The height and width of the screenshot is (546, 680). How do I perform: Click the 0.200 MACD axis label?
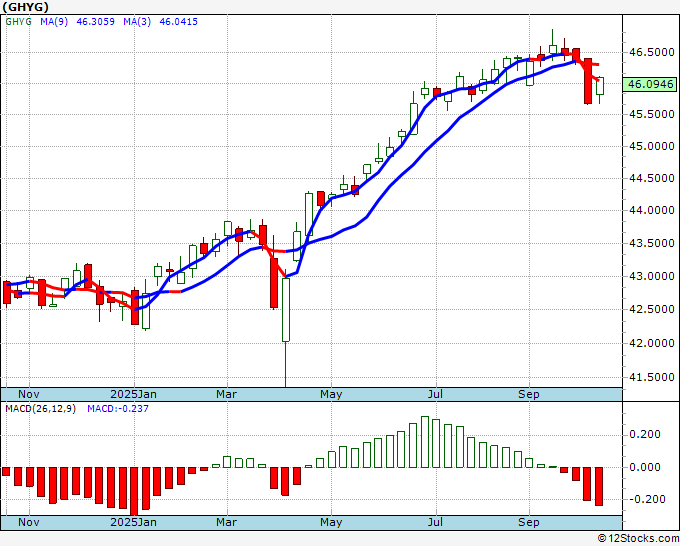coord(645,434)
